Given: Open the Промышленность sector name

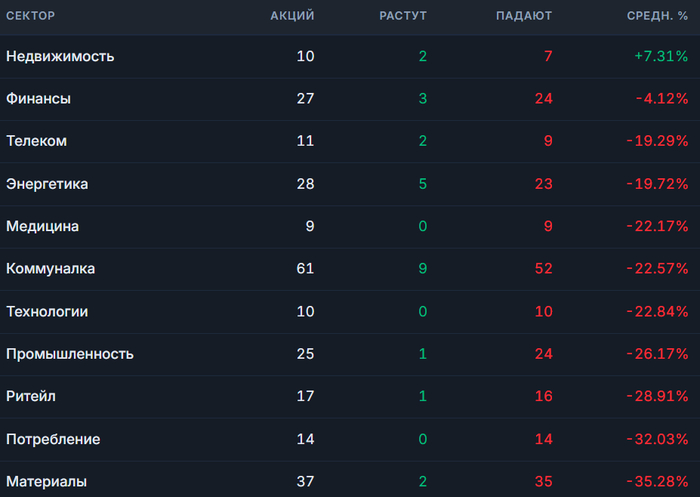Looking at the screenshot, I should click(70, 354).
